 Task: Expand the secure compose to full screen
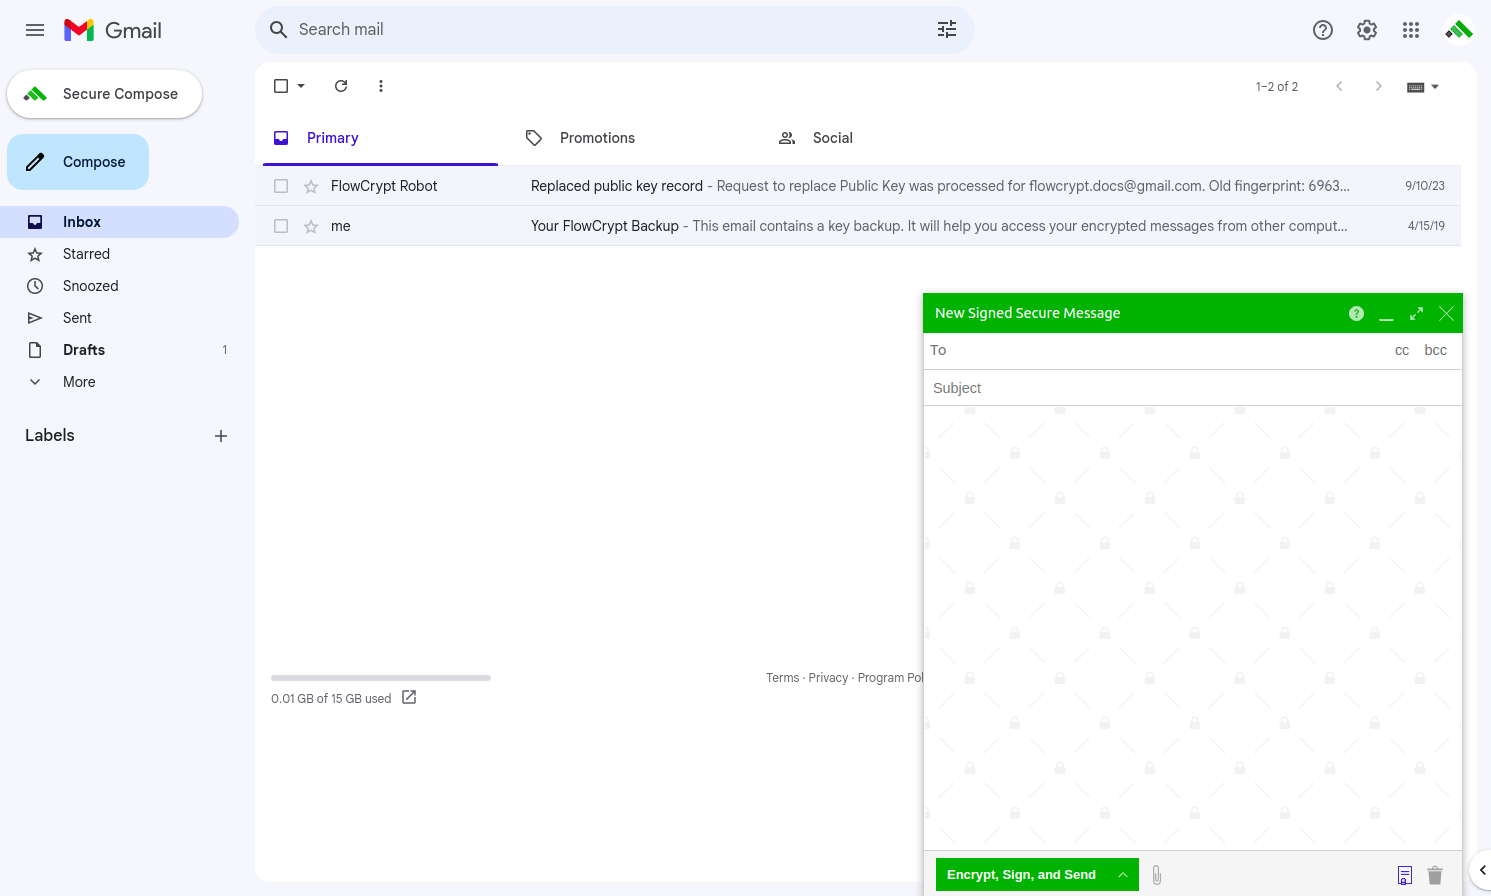[x=1416, y=313]
